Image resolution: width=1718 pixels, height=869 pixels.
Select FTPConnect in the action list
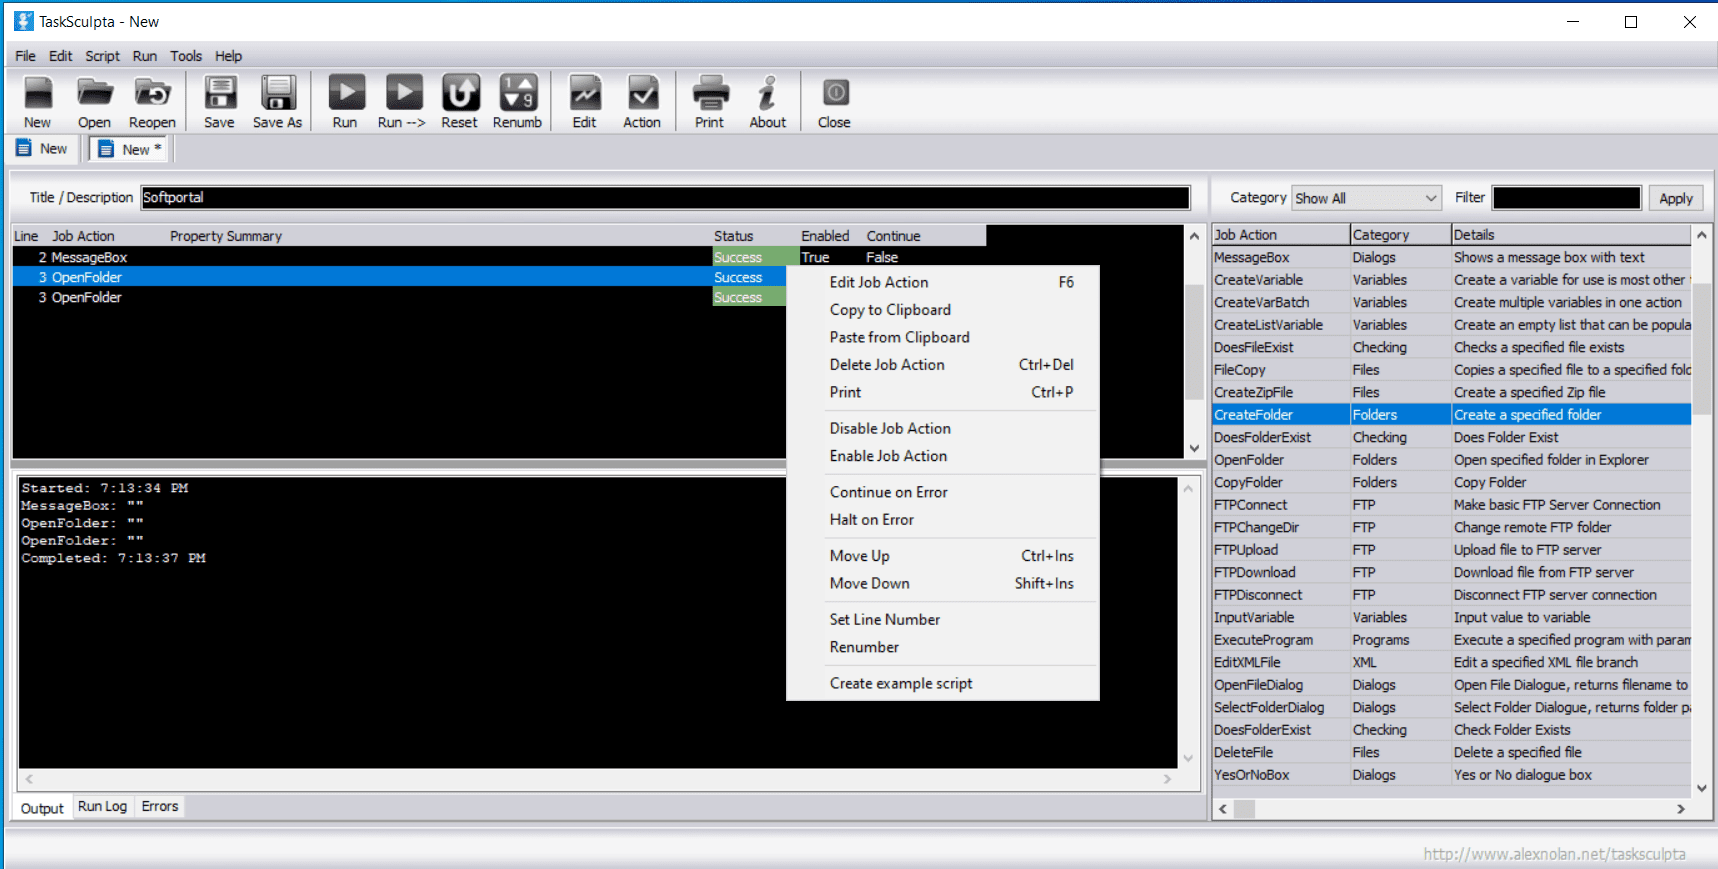point(1452,505)
